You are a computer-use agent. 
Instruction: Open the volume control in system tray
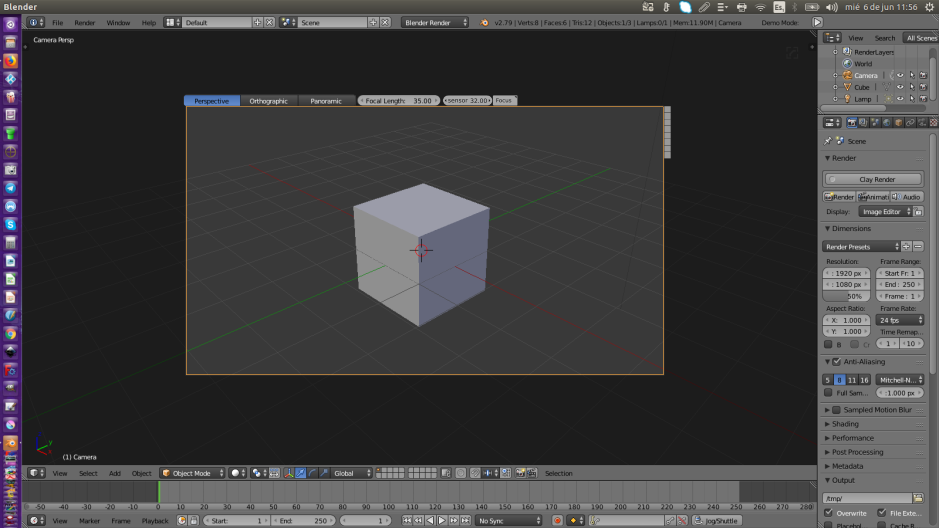832,7
